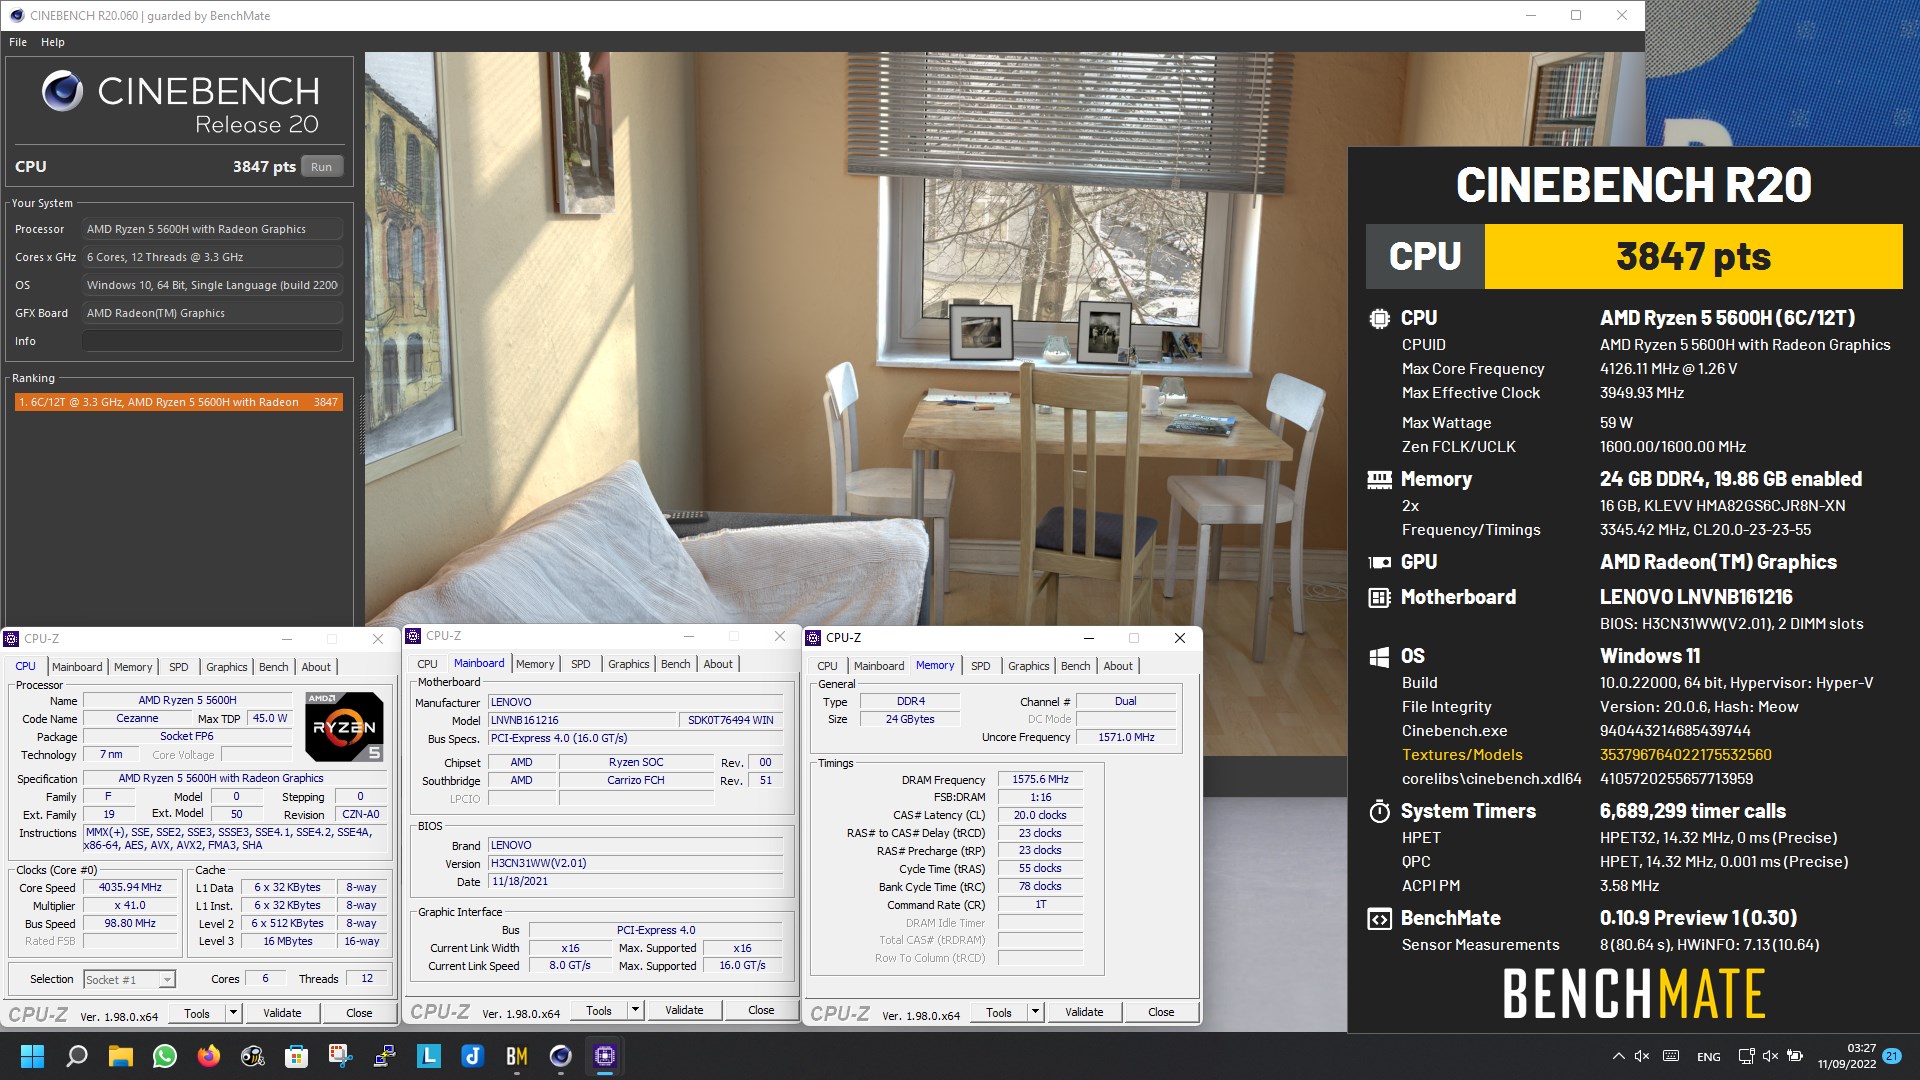Click the BenchMate Motherboard icon
Image resolution: width=1920 pixels, height=1080 pixels.
(x=1379, y=598)
